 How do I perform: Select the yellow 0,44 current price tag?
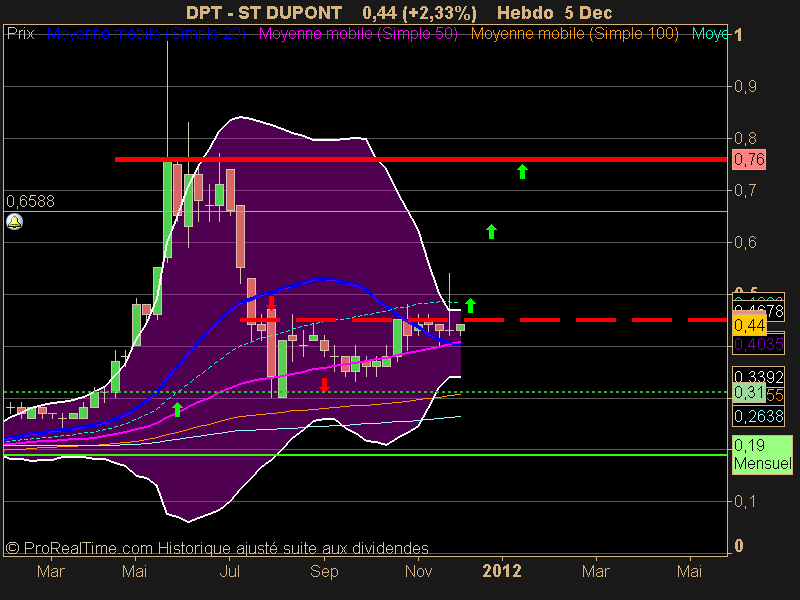(749, 325)
